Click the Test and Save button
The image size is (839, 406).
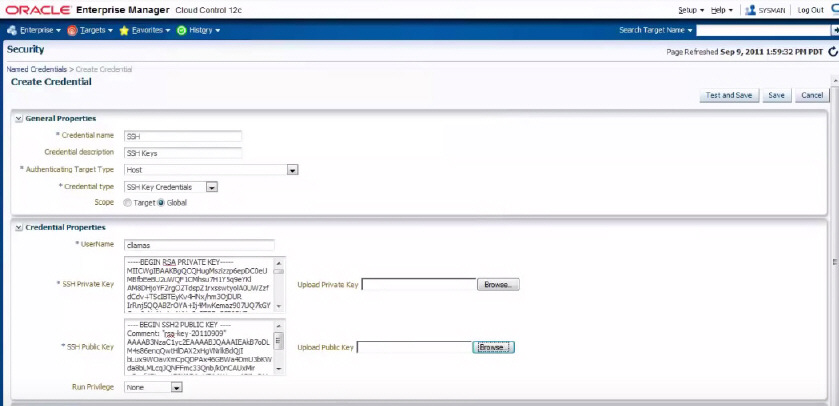[729, 95]
